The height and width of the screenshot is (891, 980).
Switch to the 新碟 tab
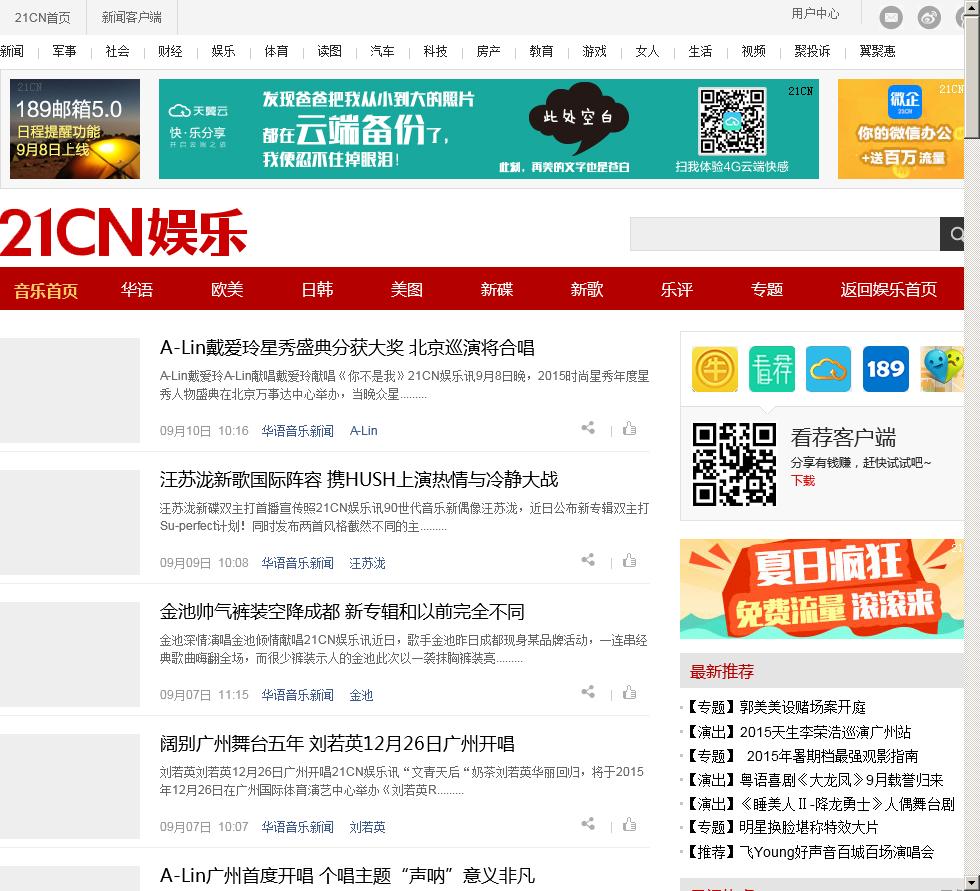pyautogui.click(x=497, y=289)
